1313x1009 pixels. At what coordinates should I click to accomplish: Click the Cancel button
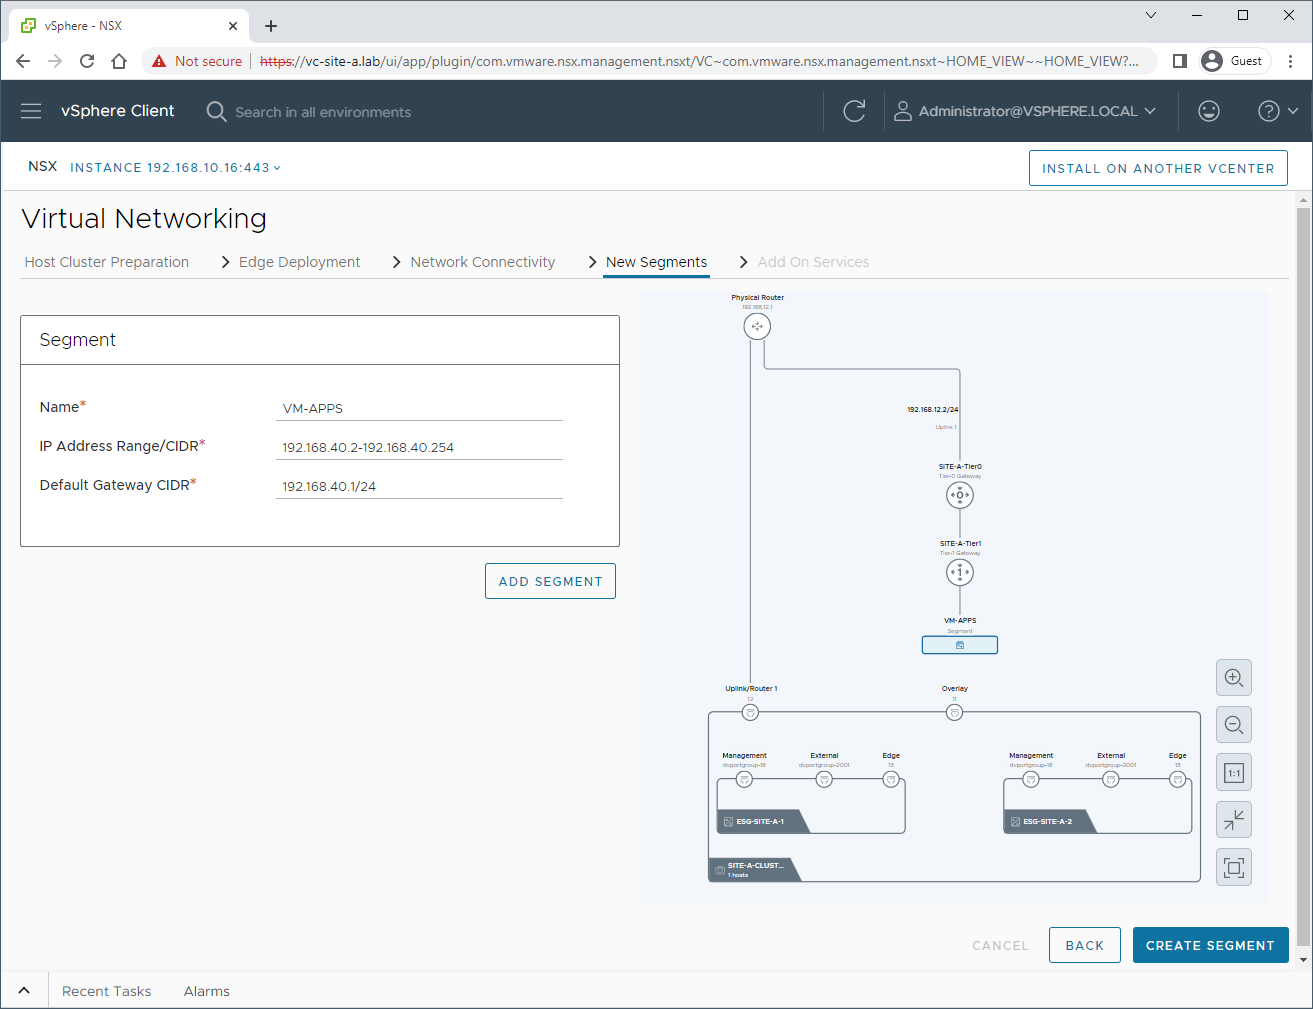click(x=1000, y=945)
